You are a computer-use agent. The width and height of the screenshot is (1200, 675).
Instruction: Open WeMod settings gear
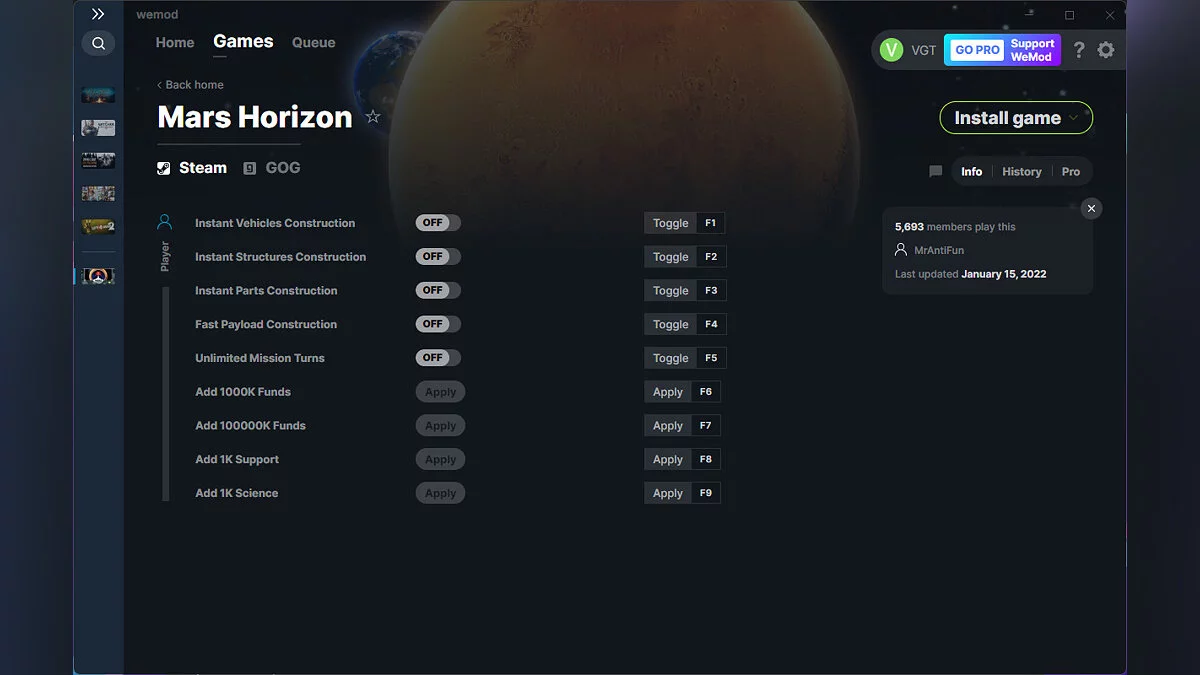pyautogui.click(x=1107, y=49)
